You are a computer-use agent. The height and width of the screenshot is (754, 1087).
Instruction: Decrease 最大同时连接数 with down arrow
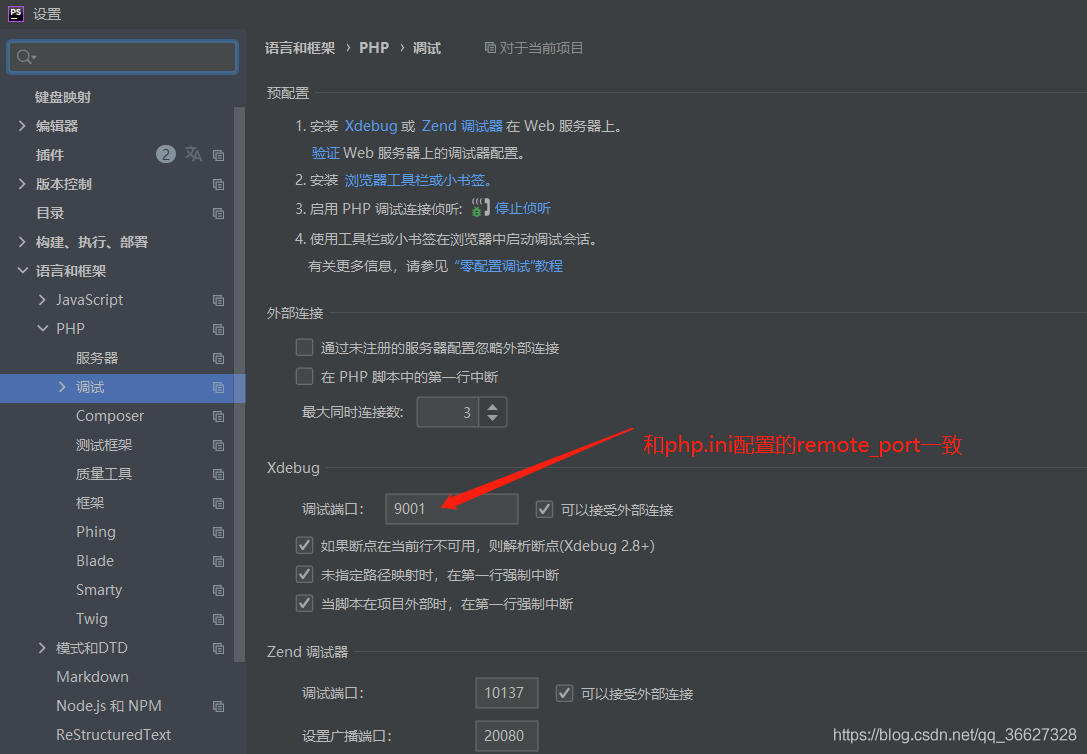[x=492, y=418]
